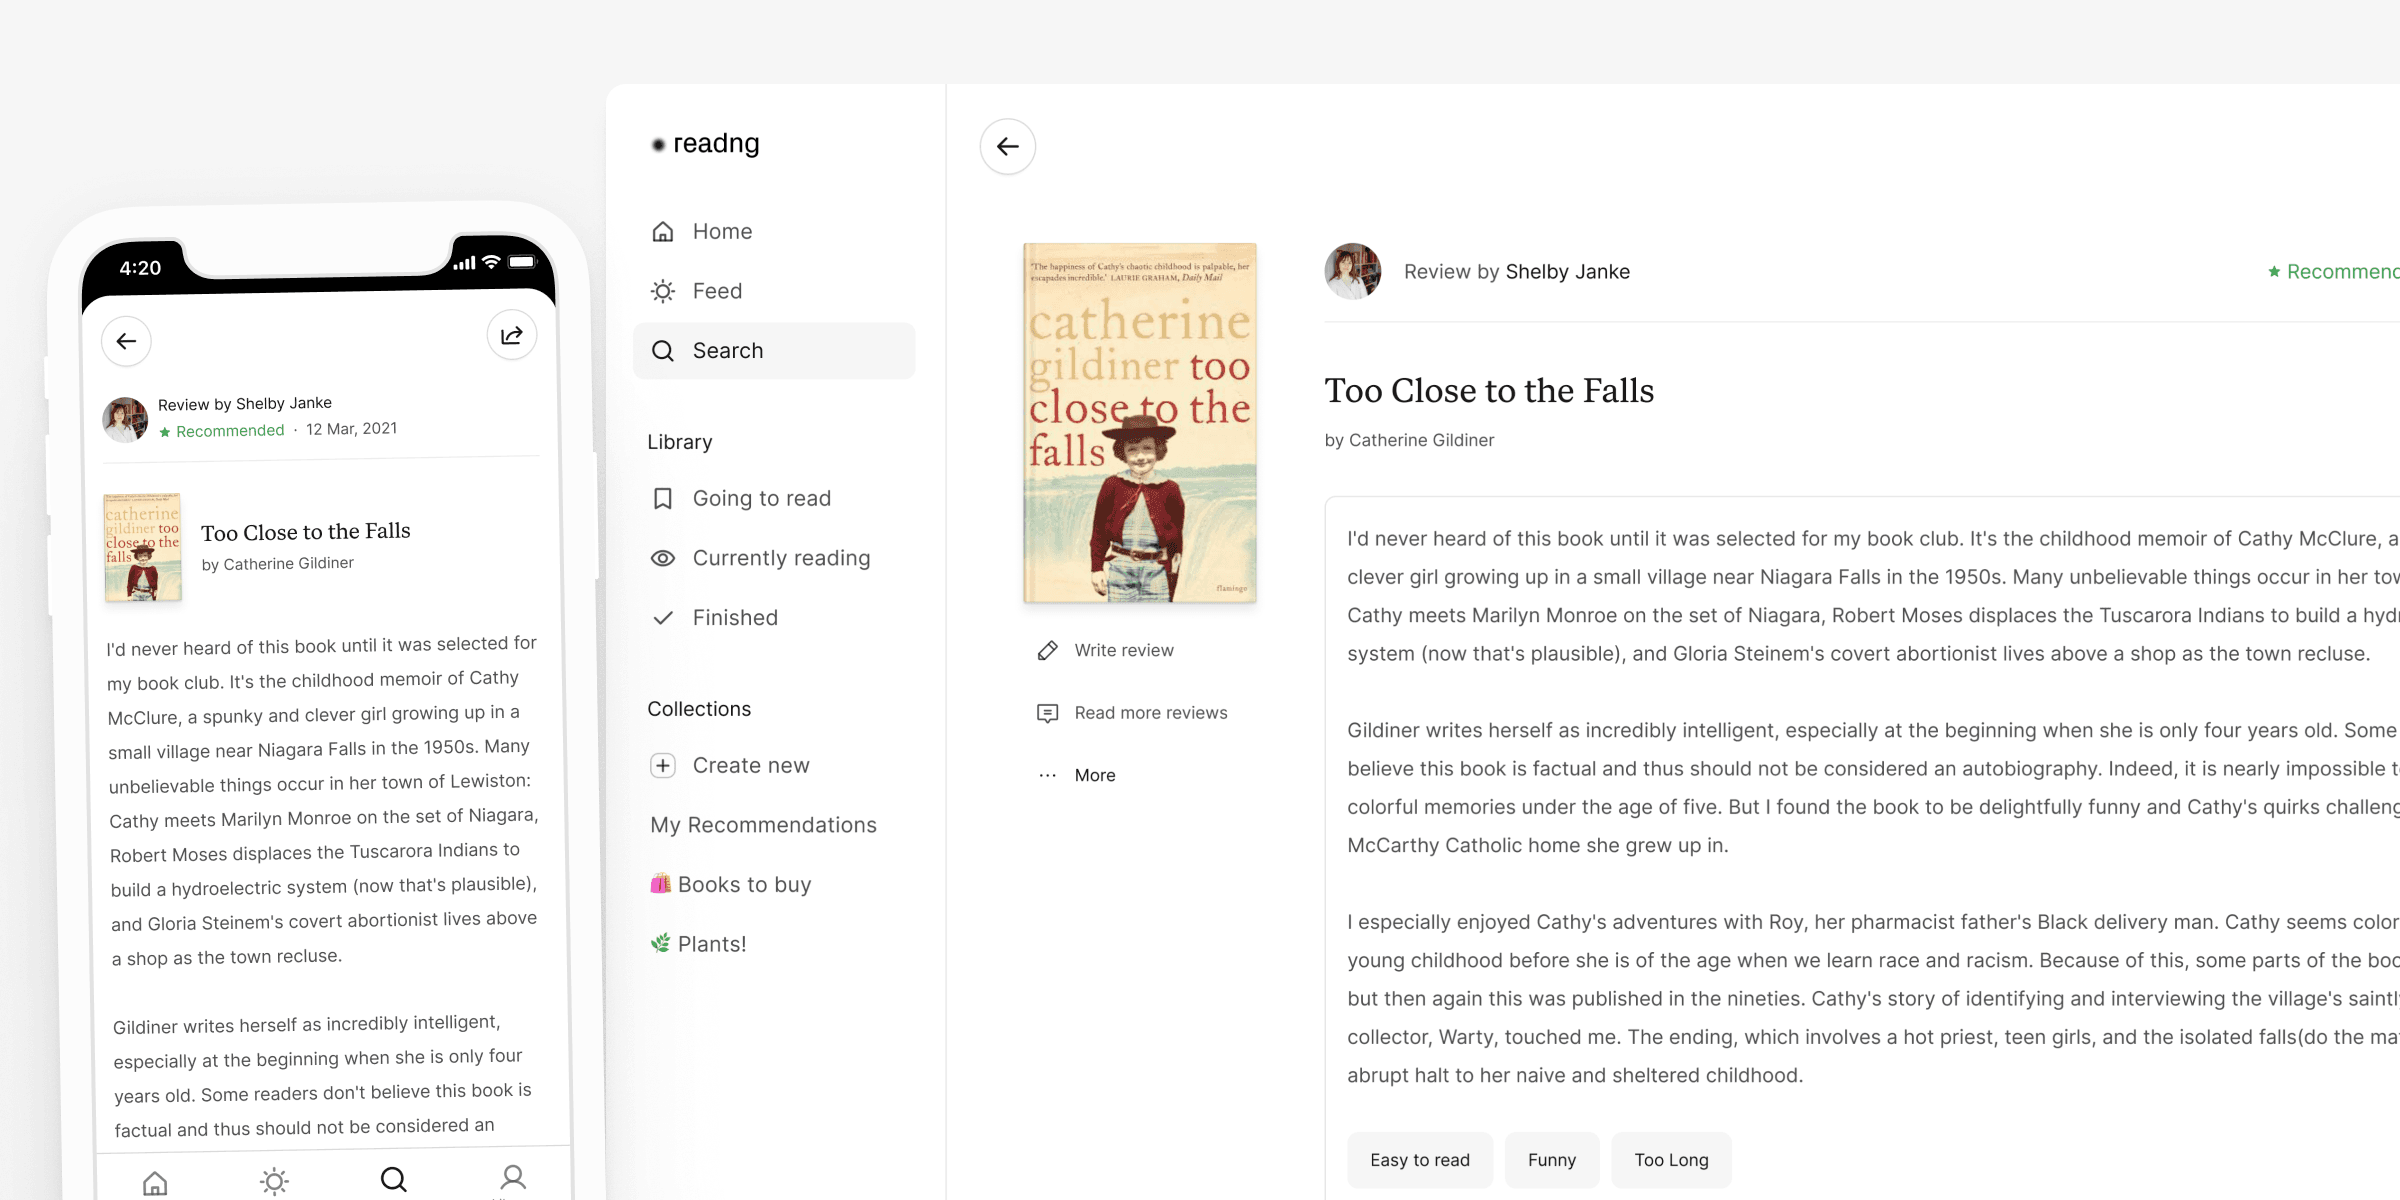Click the pencil Write review icon
The image size is (2400, 1200).
[x=1047, y=651]
